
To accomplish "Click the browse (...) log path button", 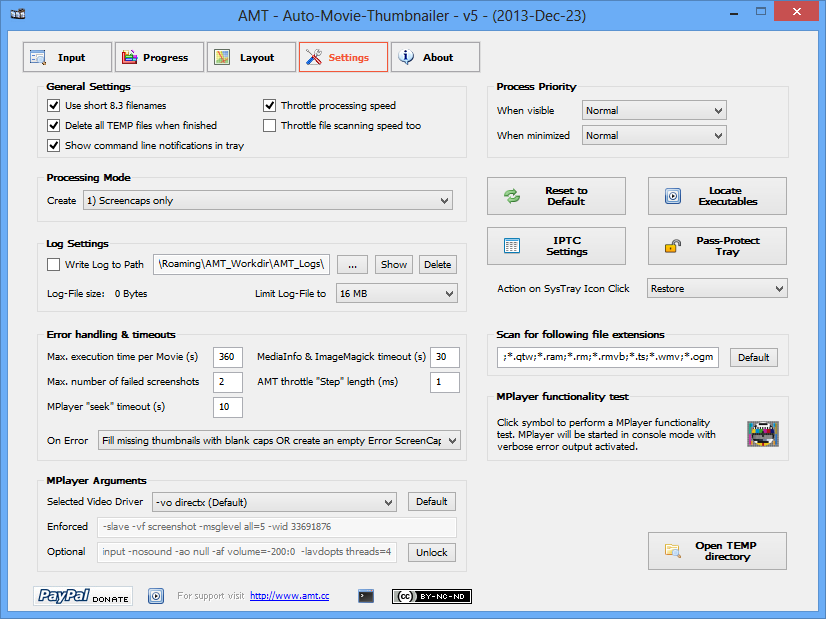I will [352, 264].
